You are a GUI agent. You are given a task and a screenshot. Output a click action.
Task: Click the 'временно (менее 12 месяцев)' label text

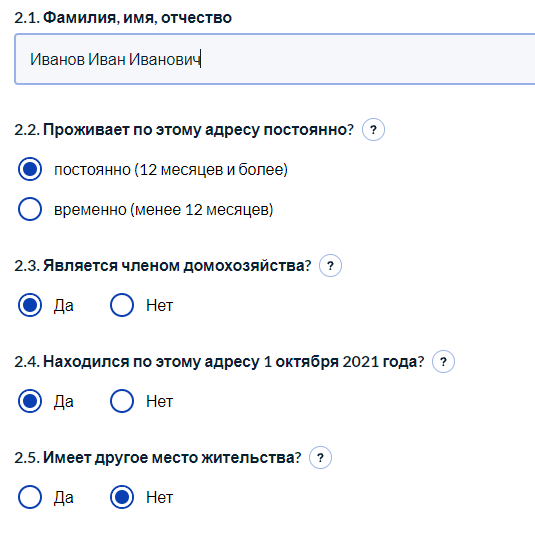click(x=164, y=210)
